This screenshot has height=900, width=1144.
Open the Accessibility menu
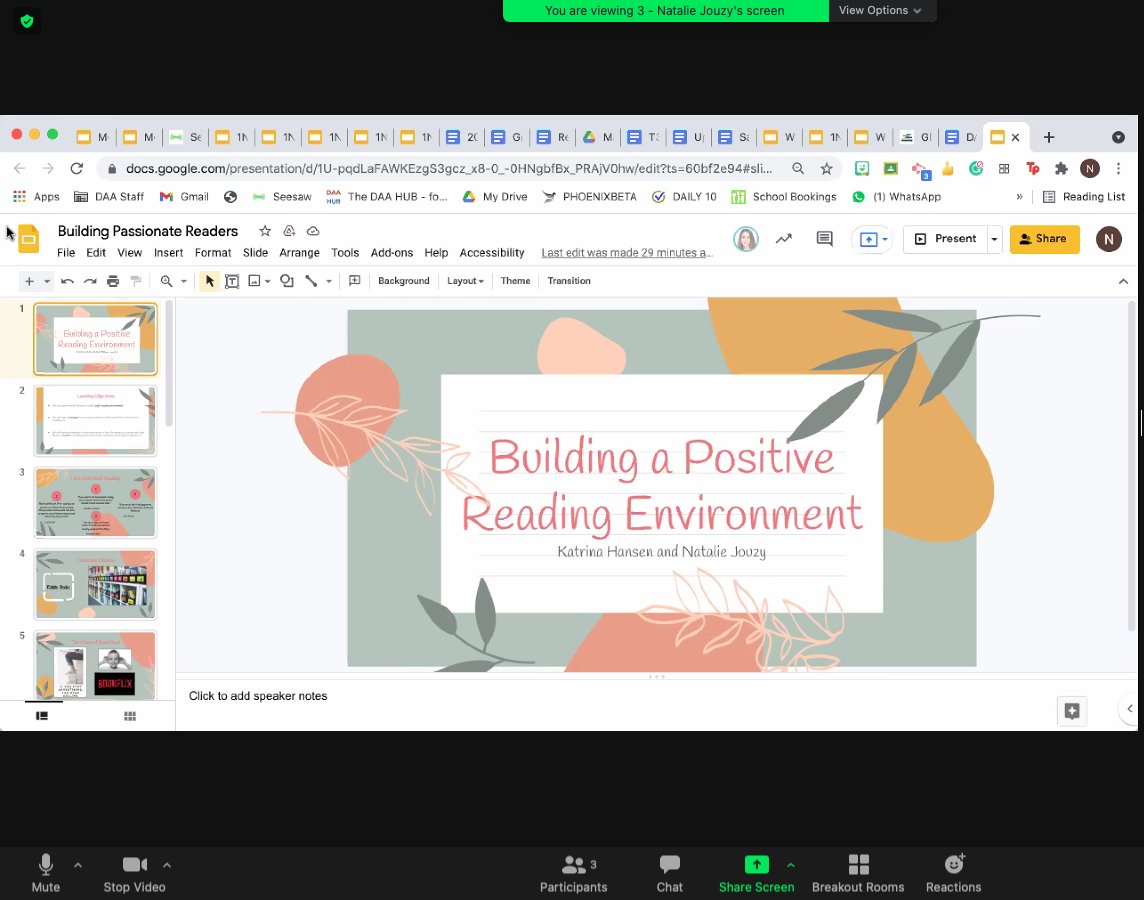point(492,252)
